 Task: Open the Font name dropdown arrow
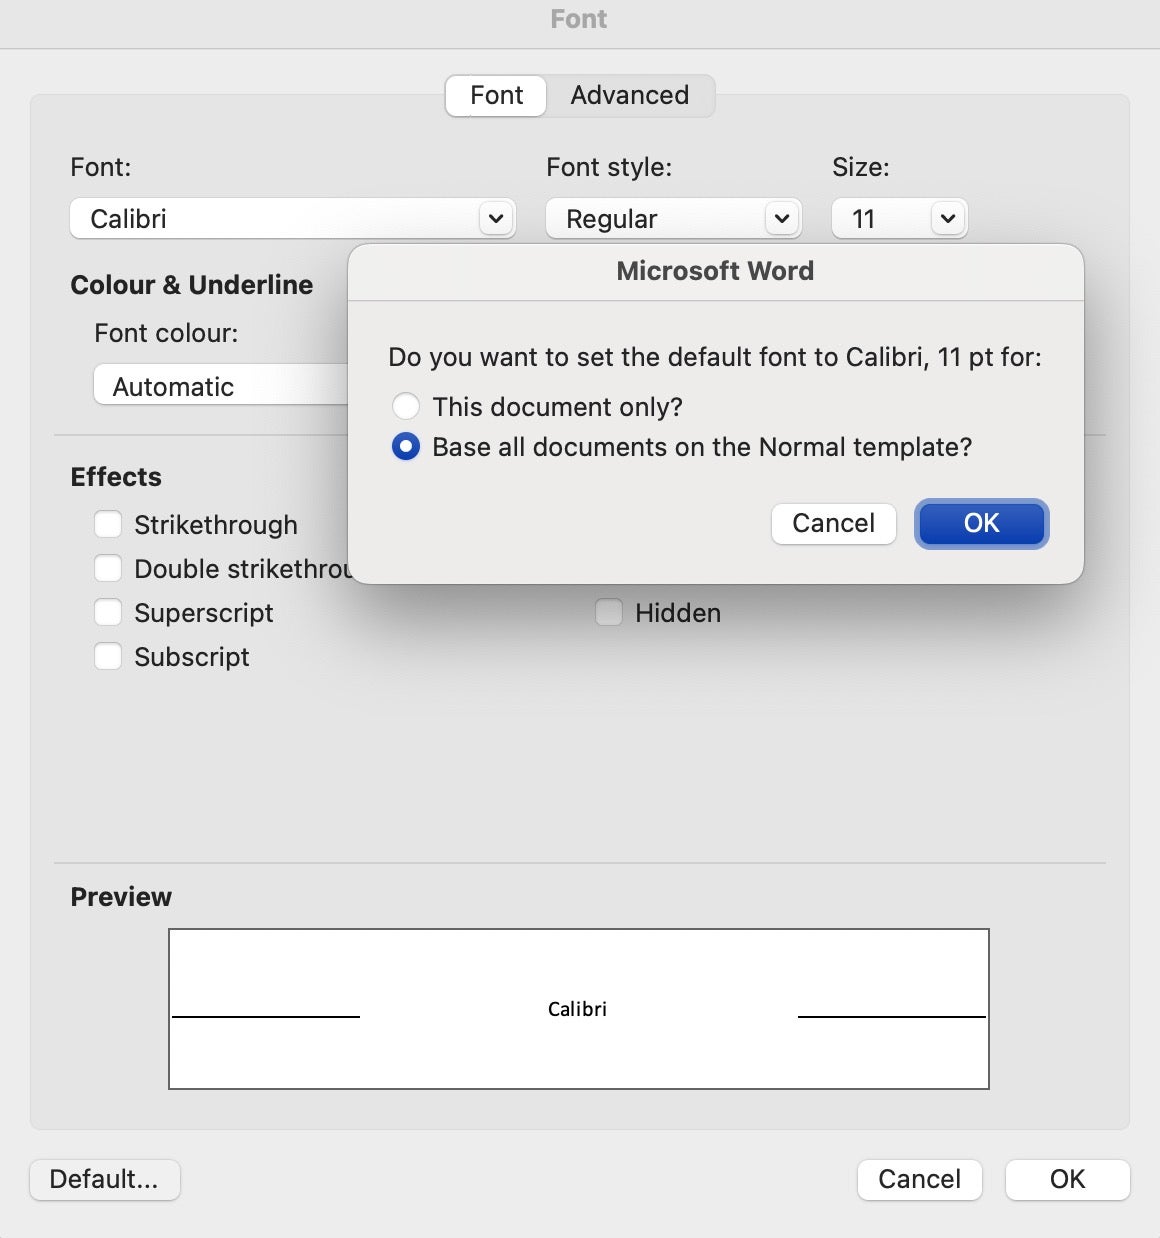(x=496, y=218)
